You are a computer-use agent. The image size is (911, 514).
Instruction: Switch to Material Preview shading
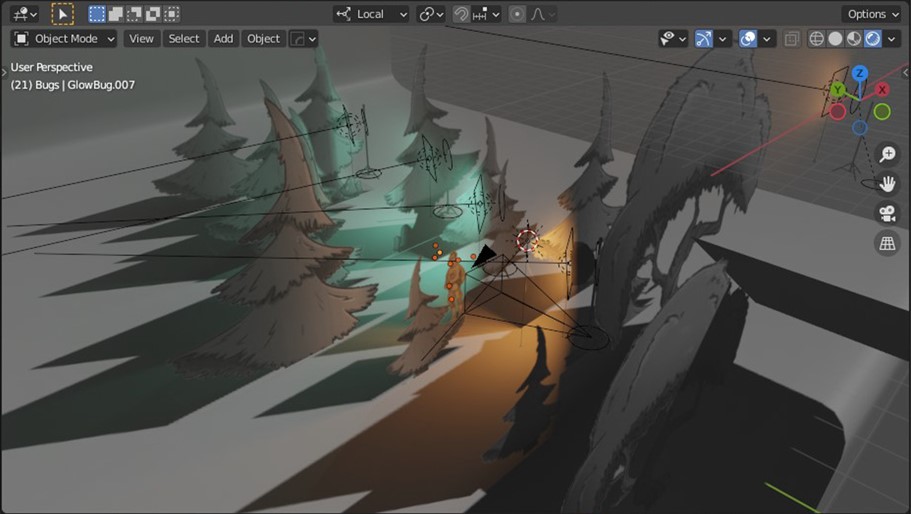[x=853, y=39]
